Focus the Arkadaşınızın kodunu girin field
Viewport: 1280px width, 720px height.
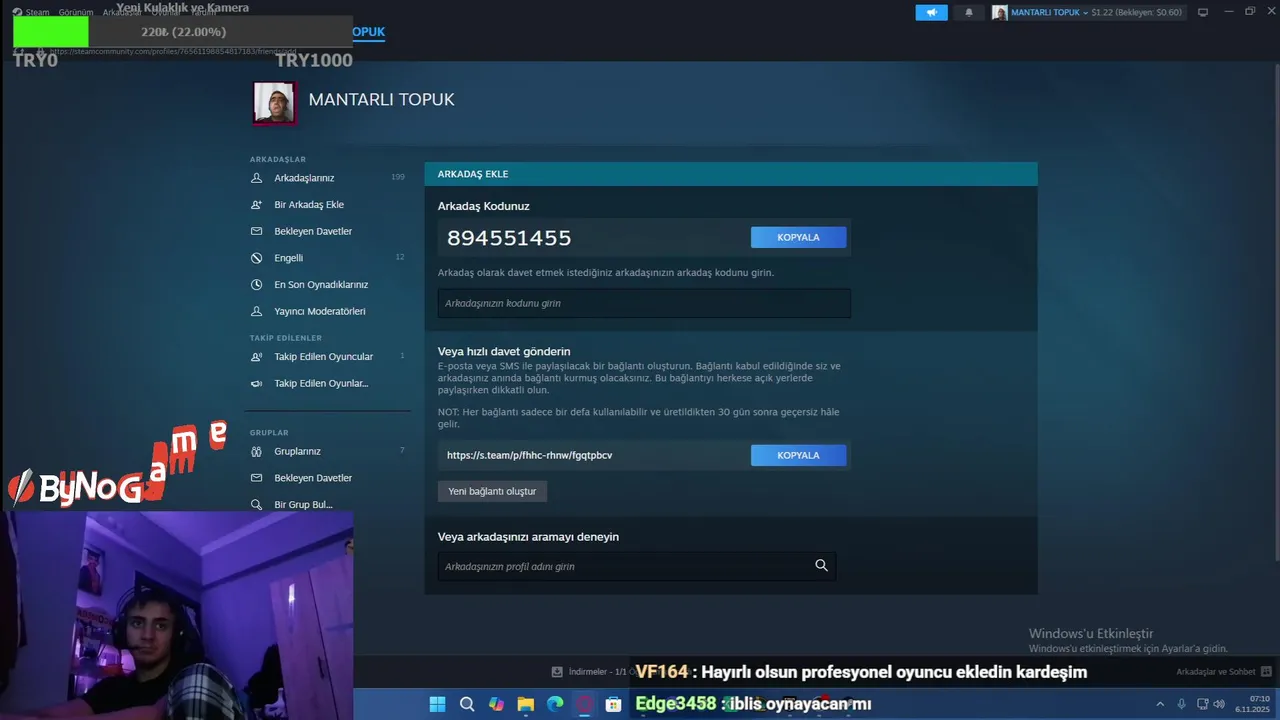tap(644, 303)
